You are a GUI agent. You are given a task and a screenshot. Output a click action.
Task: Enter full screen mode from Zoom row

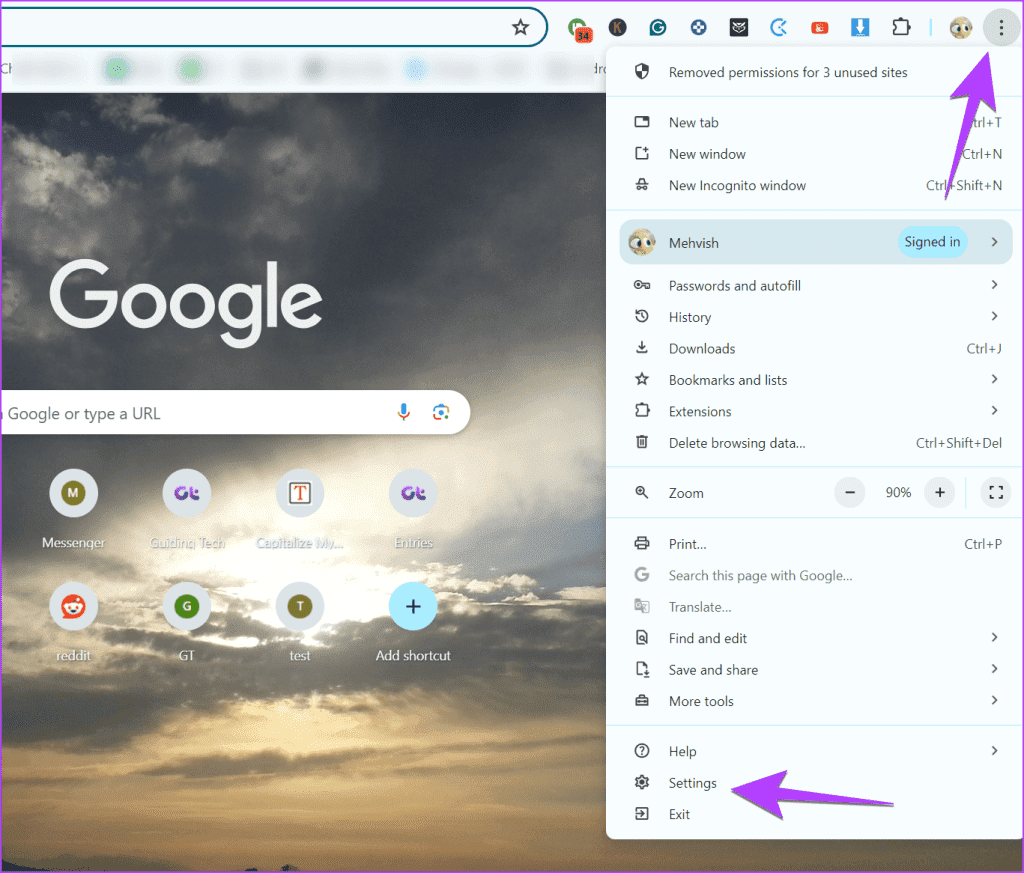click(996, 492)
